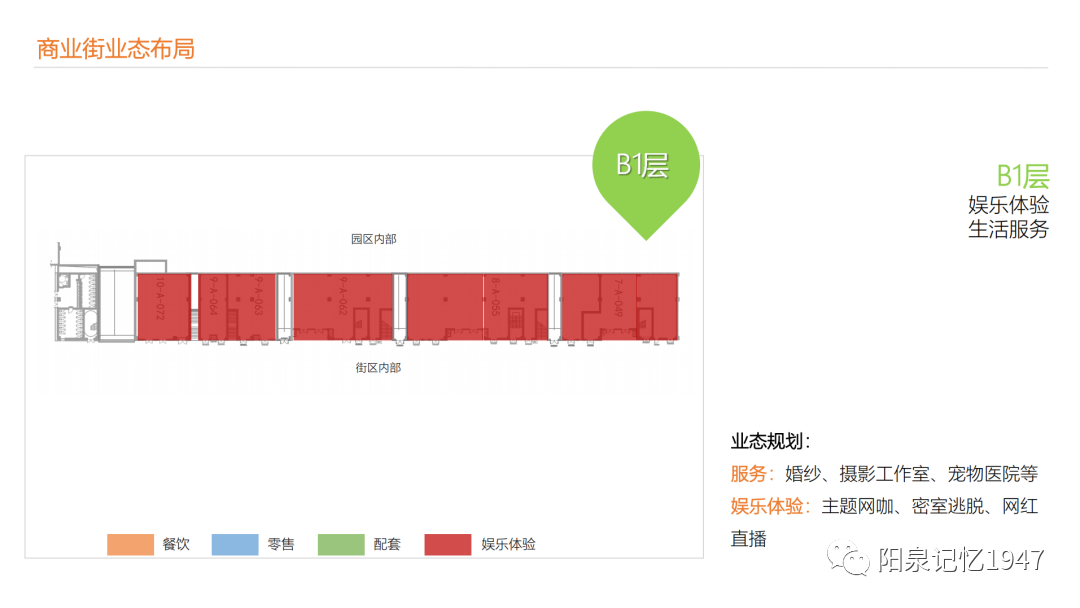
Task: Select shop unit 7-A-049 on floor plan
Action: click(620, 300)
